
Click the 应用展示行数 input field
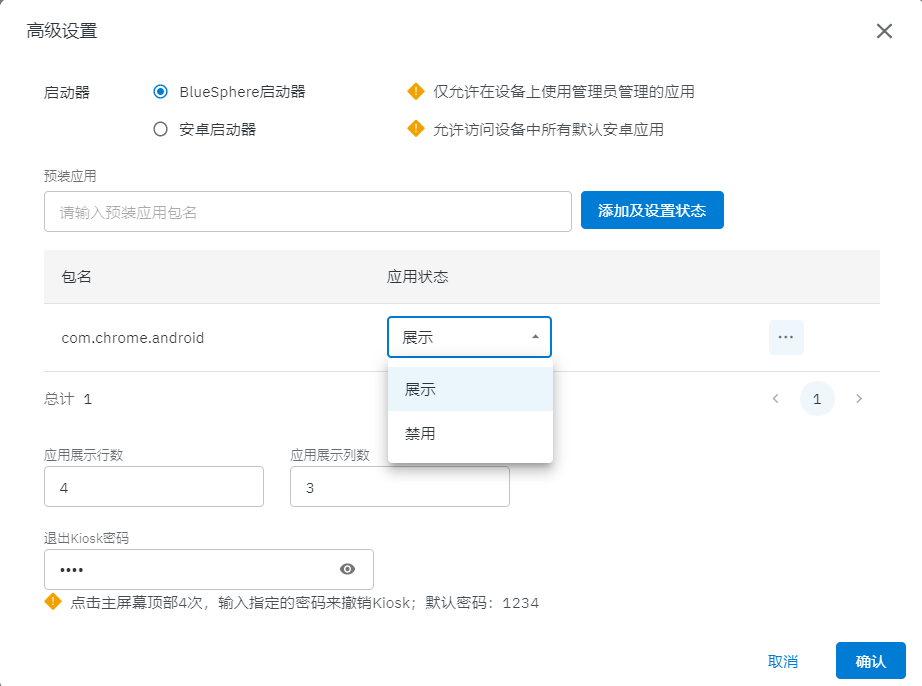pyautogui.click(x=154, y=487)
